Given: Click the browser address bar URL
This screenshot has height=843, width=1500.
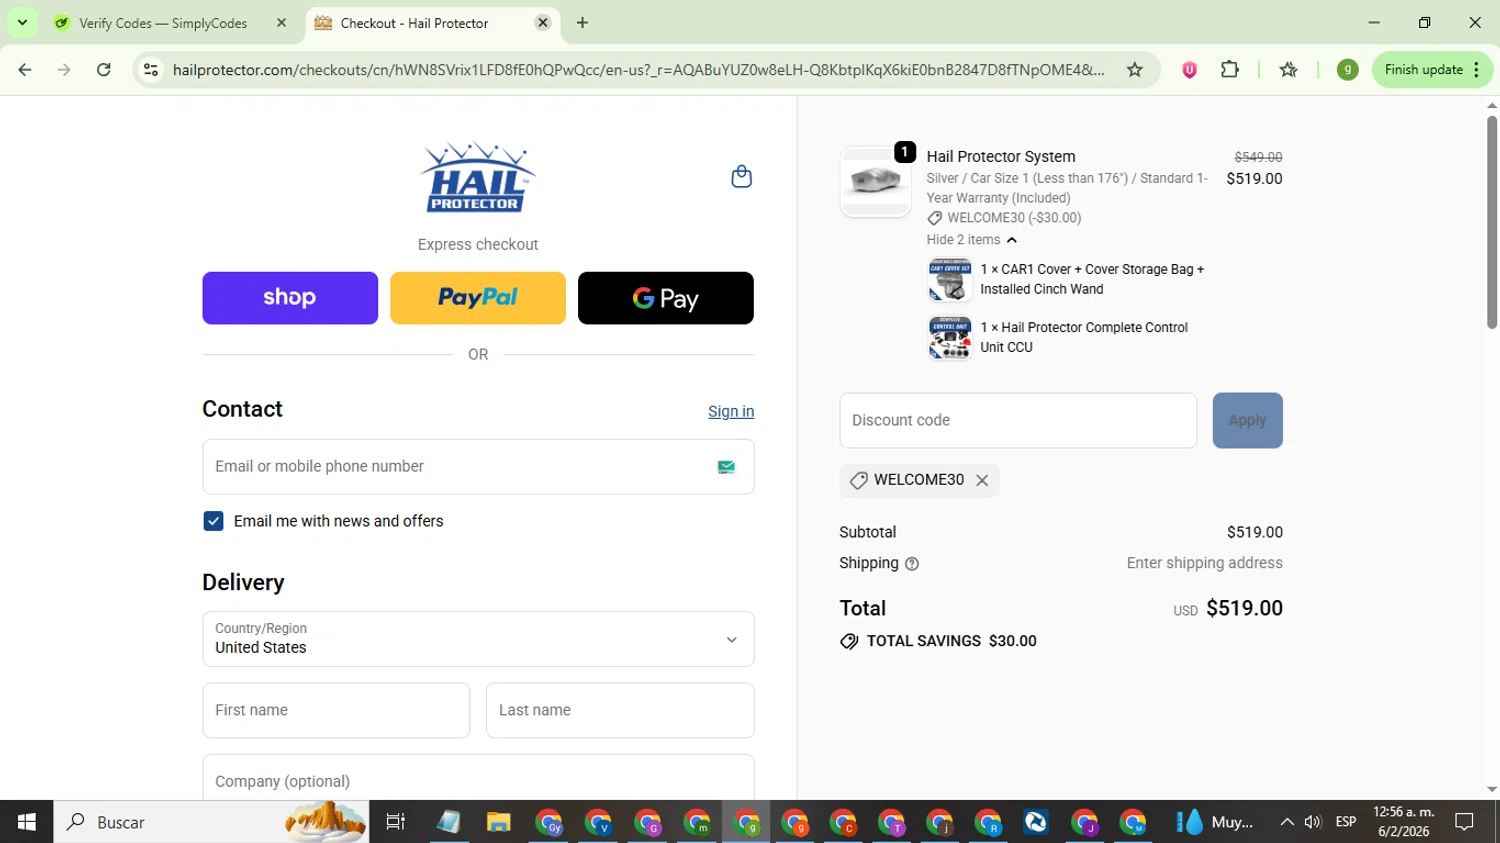Looking at the screenshot, I should coord(638,70).
